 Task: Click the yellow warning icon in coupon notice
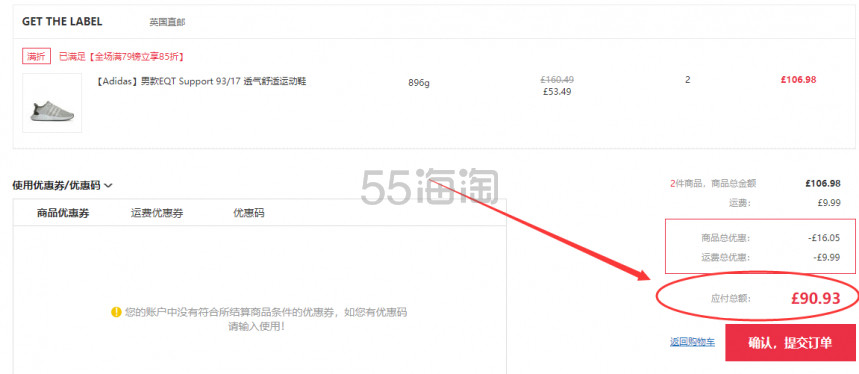tap(116, 312)
